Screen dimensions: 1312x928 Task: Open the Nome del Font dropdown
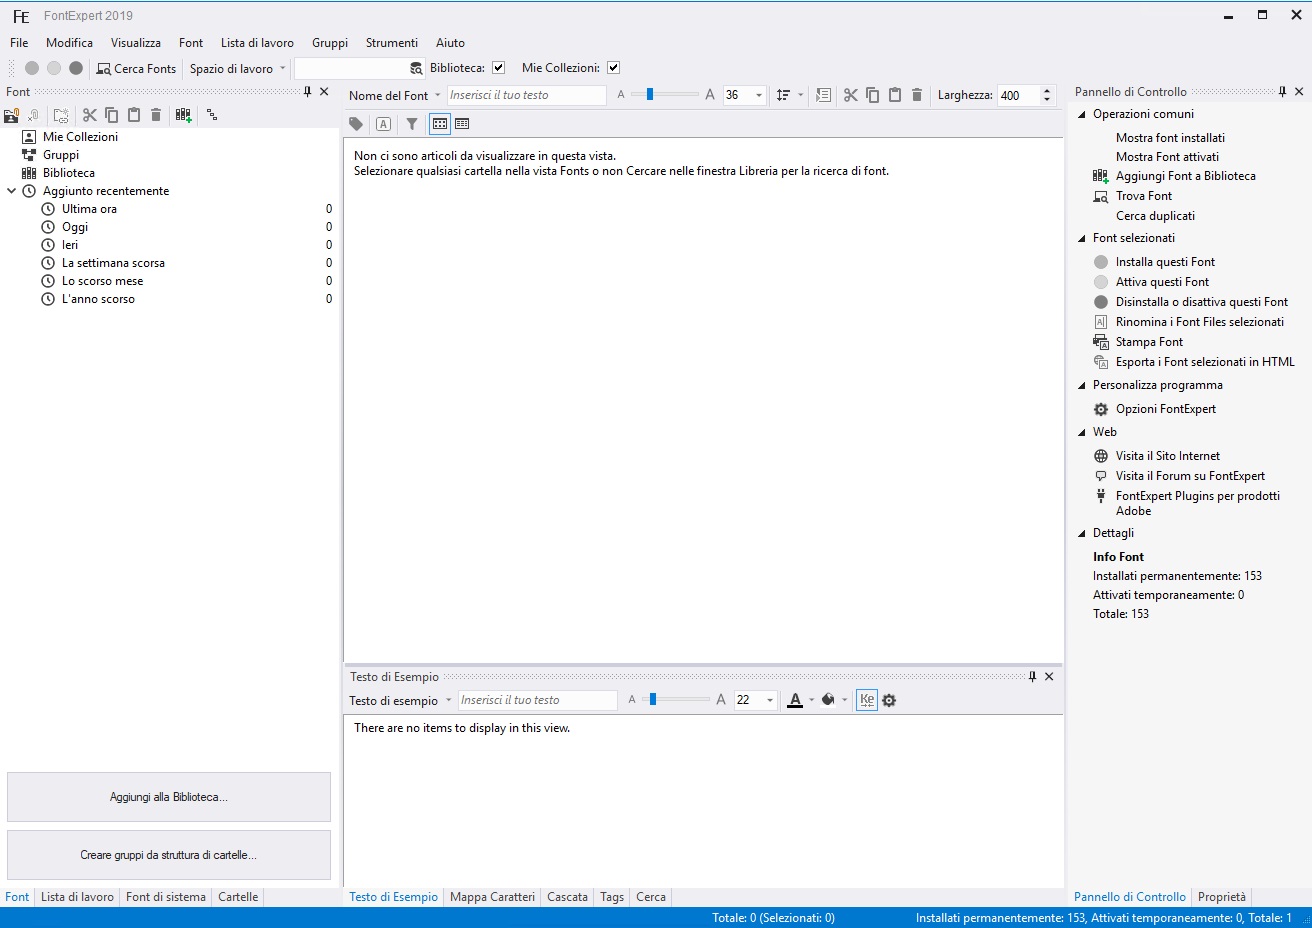[x=437, y=95]
